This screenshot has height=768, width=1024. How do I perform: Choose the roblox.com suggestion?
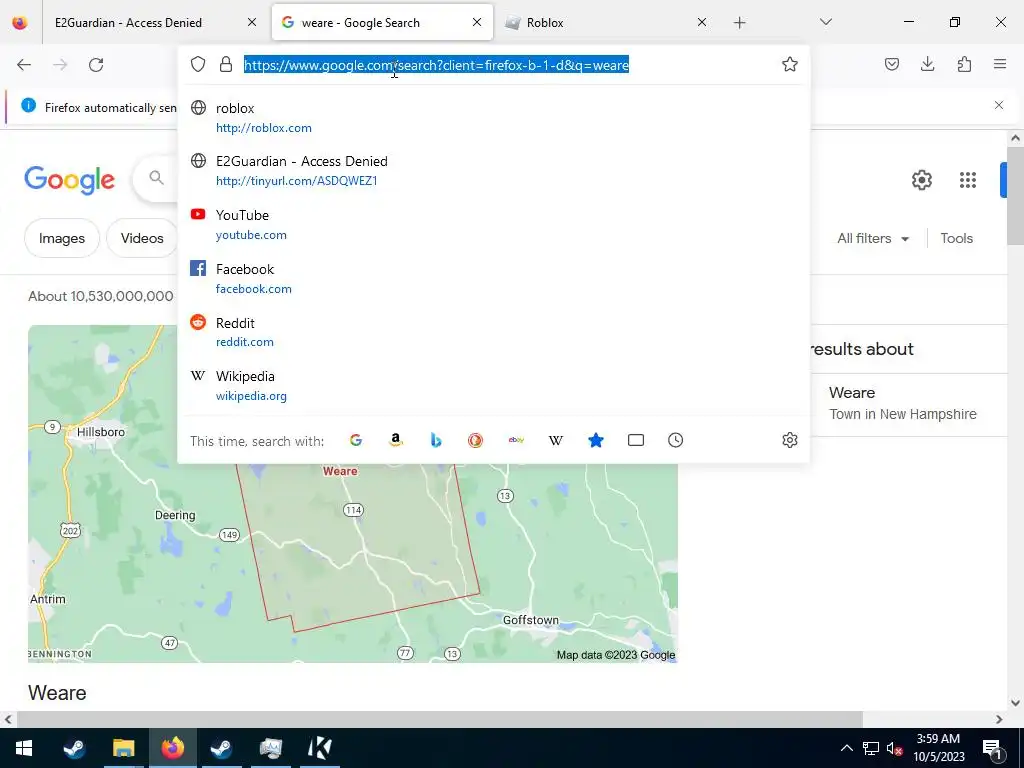(x=493, y=118)
